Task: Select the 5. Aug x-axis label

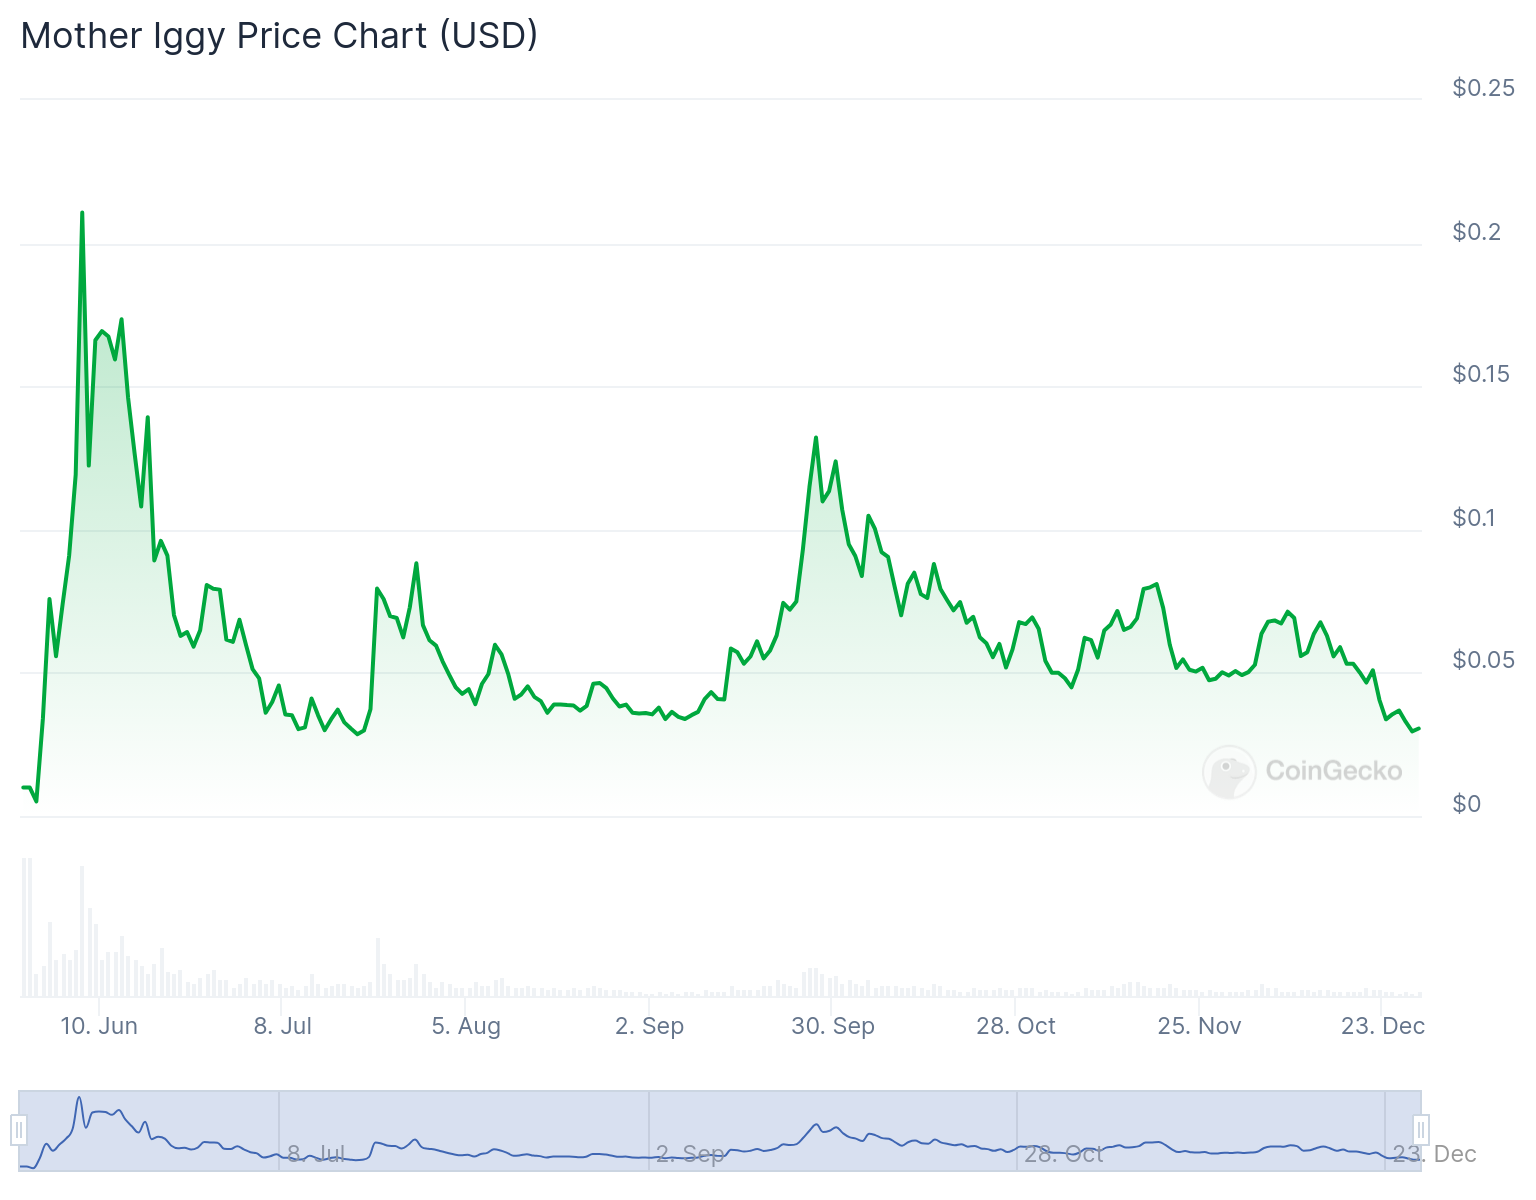Action: (x=466, y=1026)
